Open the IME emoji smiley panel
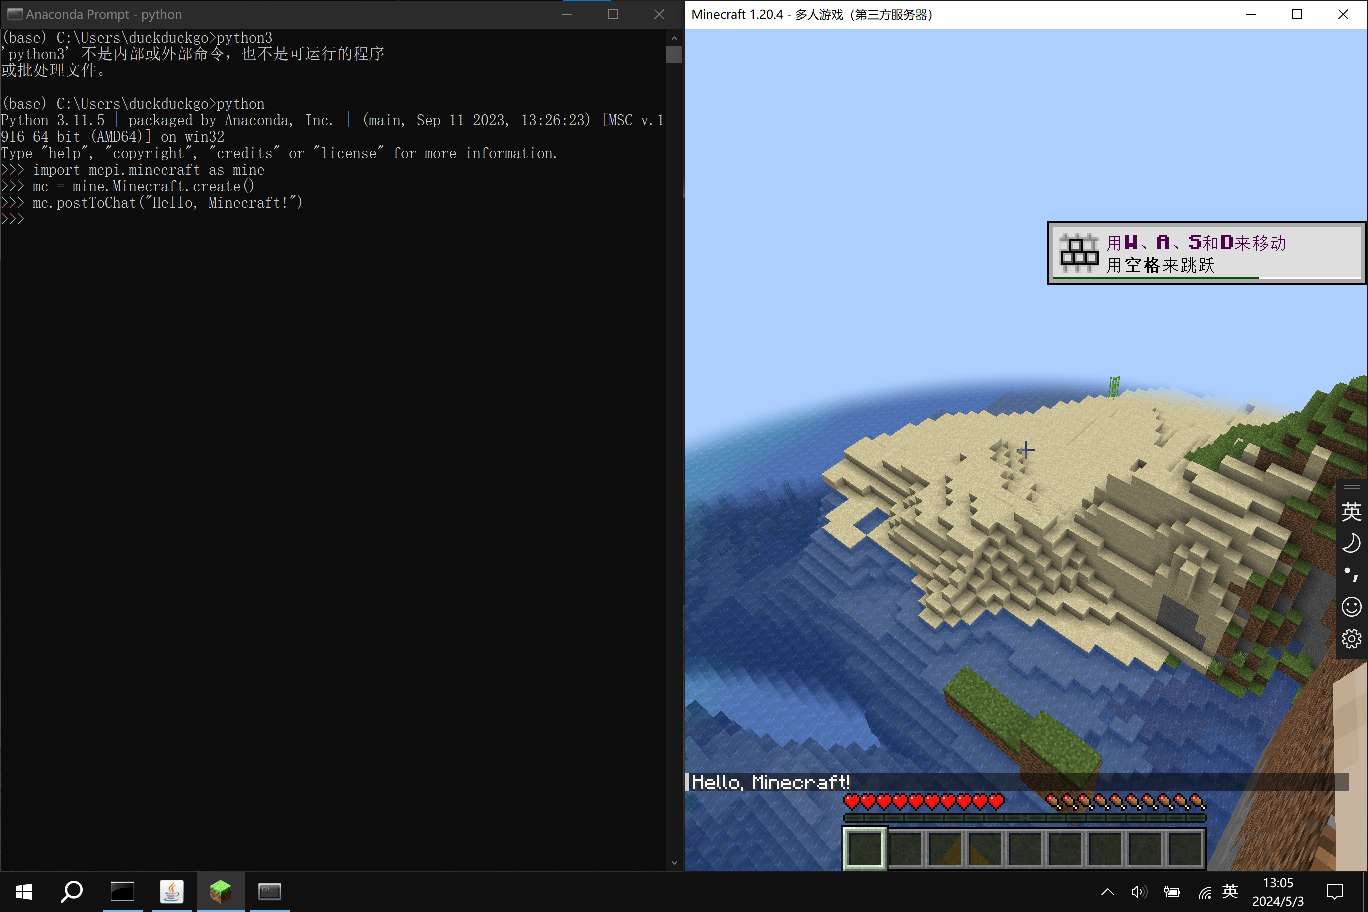 (x=1352, y=607)
